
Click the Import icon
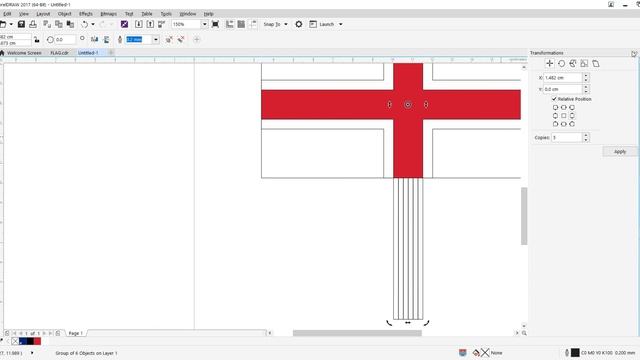(139, 24)
